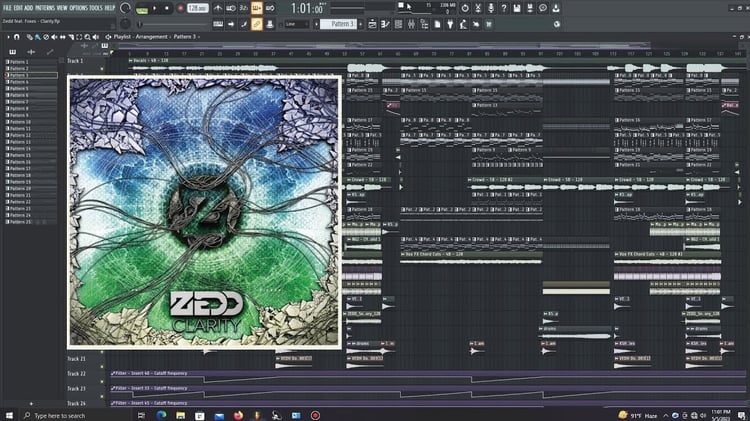Click the playback speaker tool in playlist
750x421 pixels.
(96, 37)
